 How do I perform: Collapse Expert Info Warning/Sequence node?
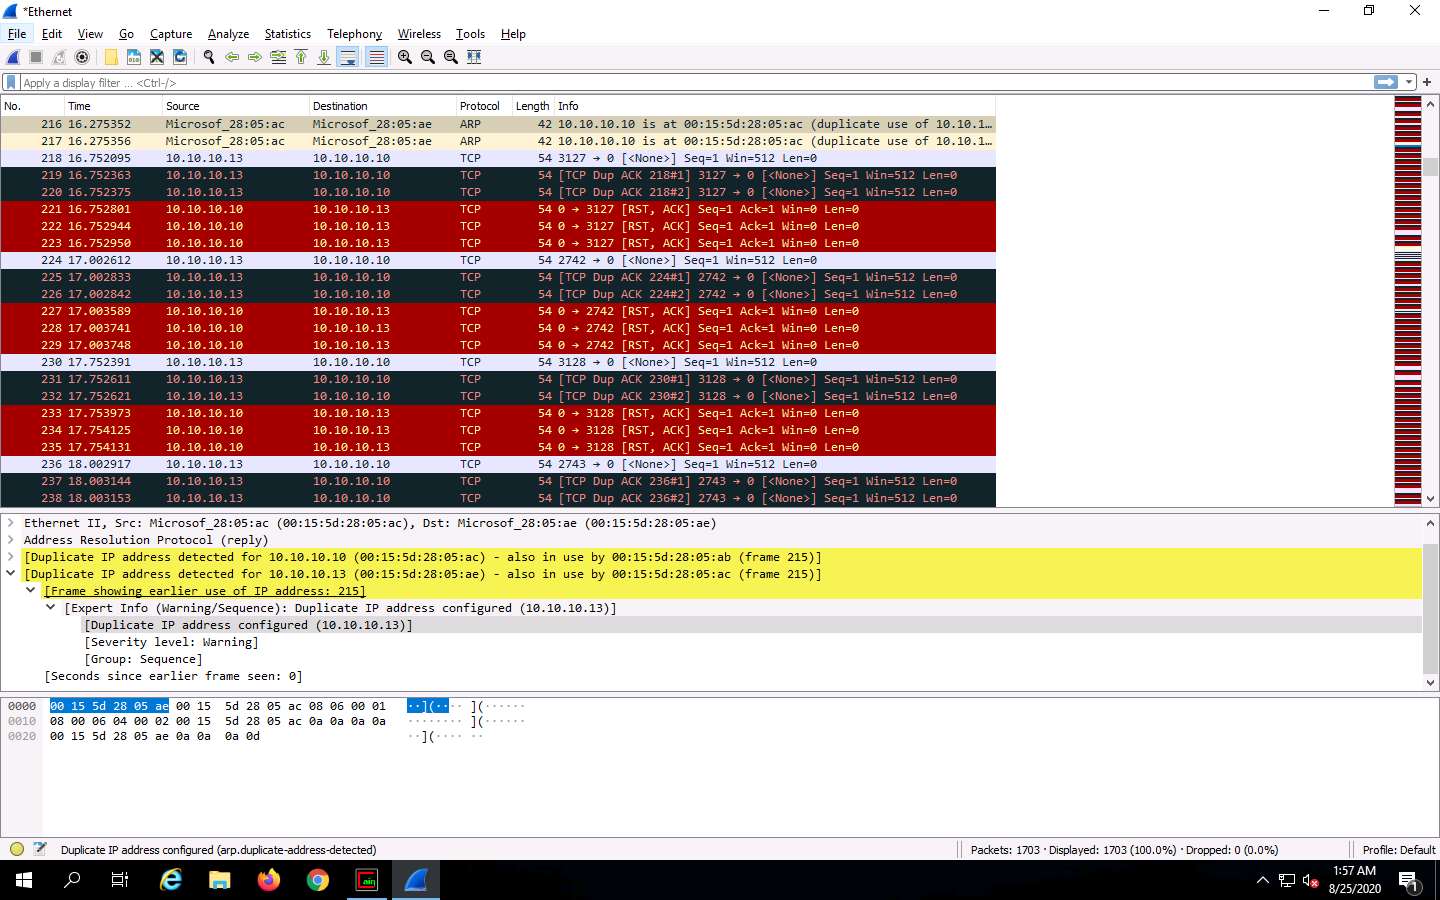pyautogui.click(x=51, y=608)
